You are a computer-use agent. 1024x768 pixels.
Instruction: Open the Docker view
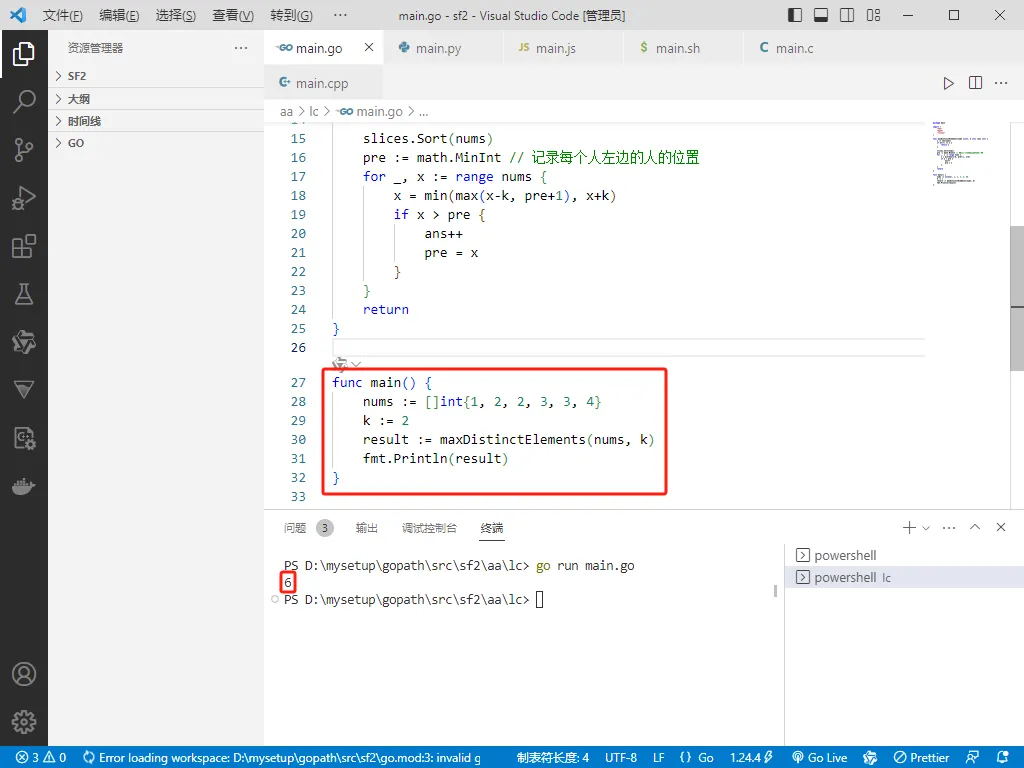coord(24,487)
